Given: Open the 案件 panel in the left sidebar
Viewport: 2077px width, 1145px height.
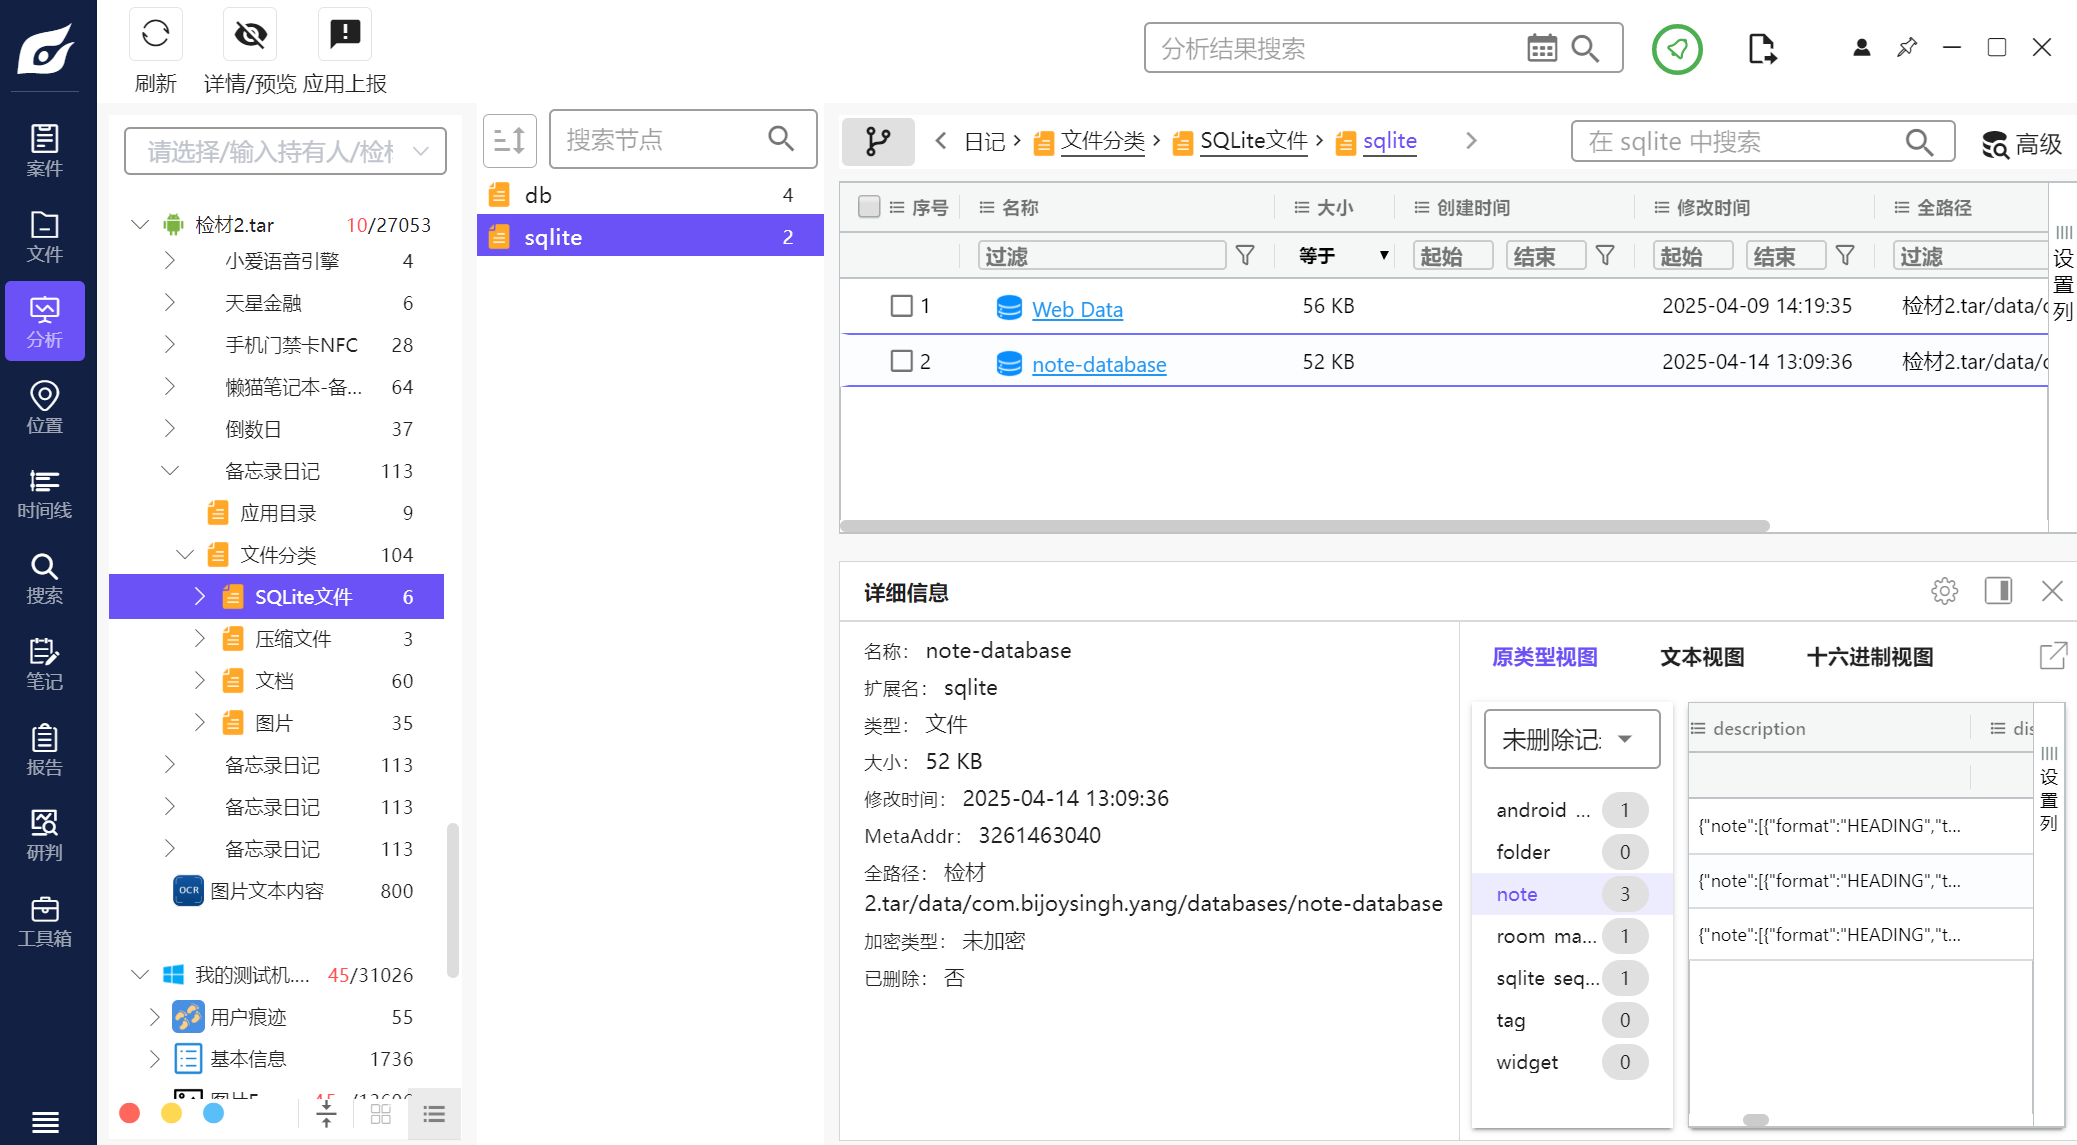Looking at the screenshot, I should [44, 150].
